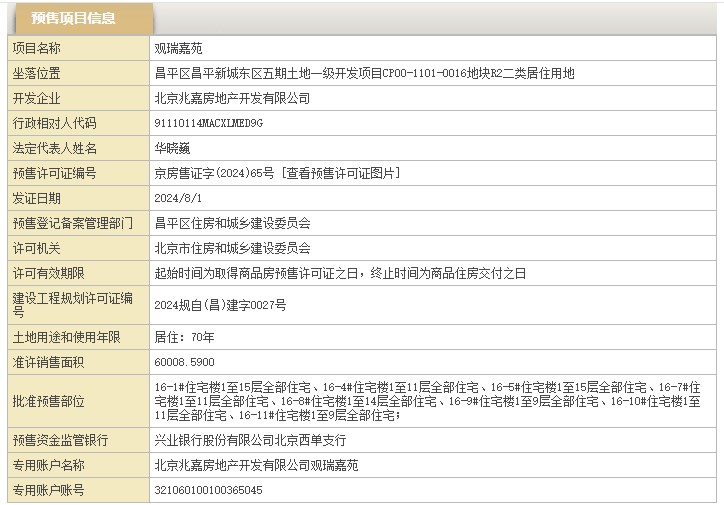
Task: Click the location text starting 昌平区昌平新城东区
Action: click(364, 73)
